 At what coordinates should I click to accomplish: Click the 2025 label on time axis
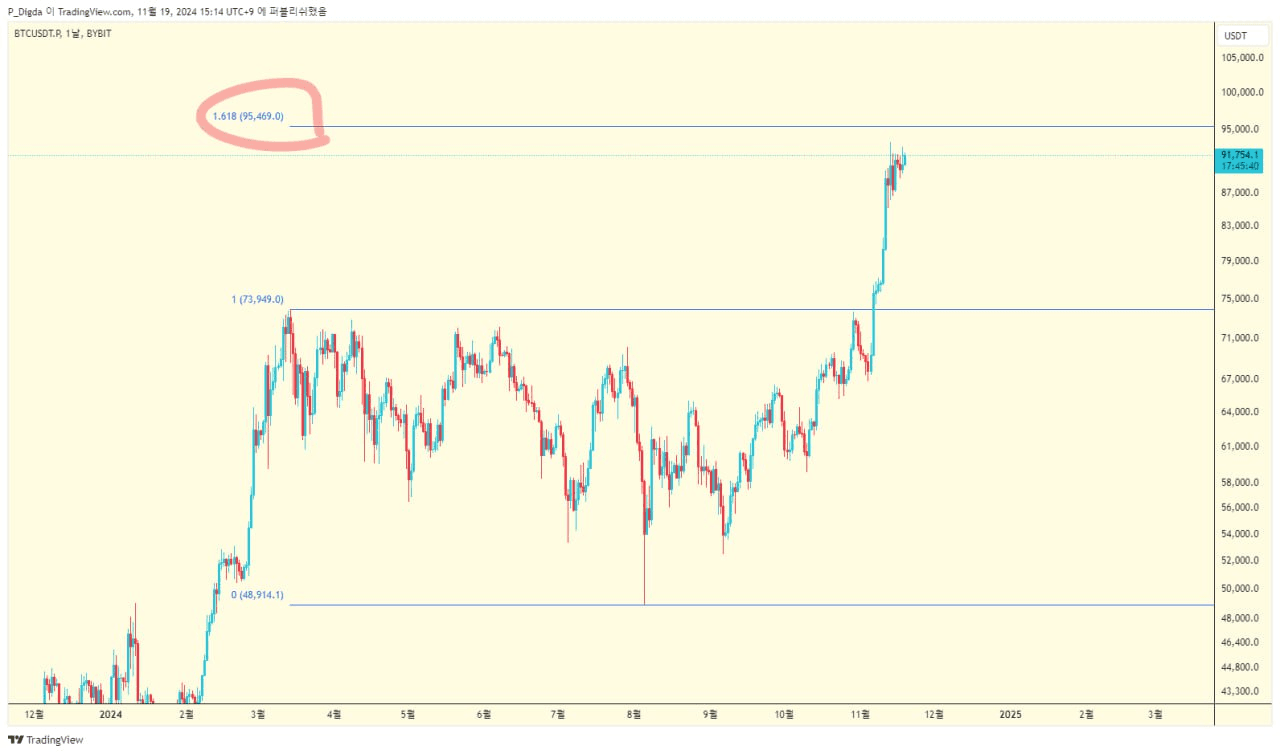click(x=1010, y=714)
